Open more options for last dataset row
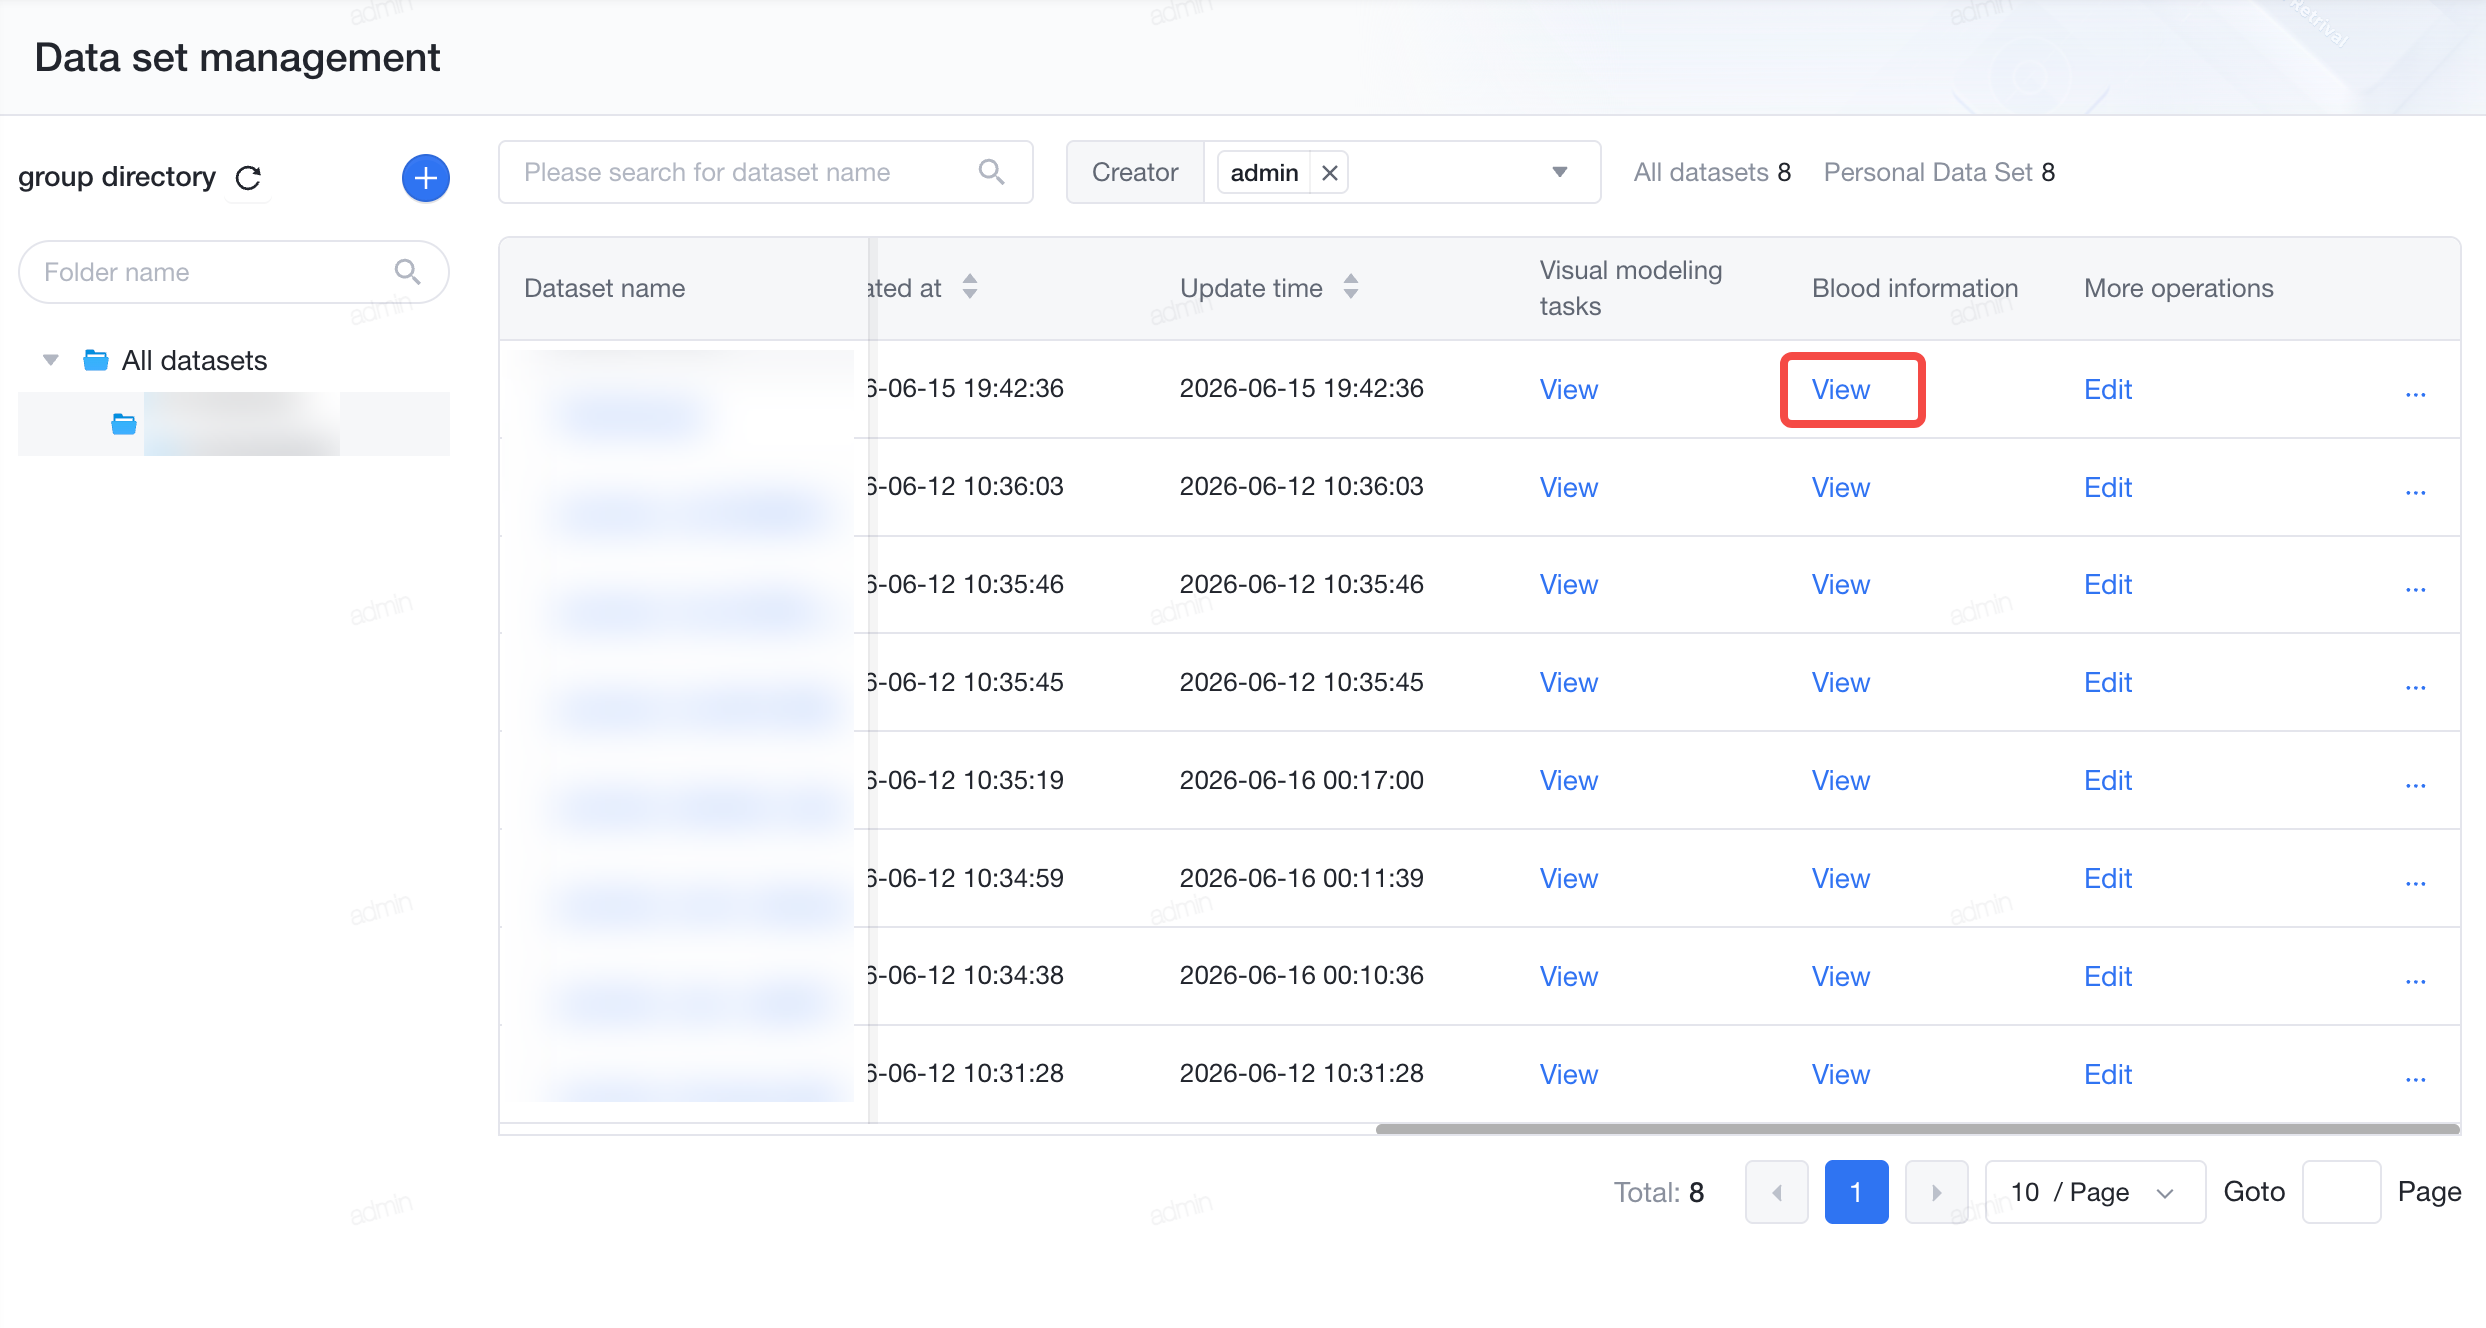The image size is (2486, 1328). coord(2415,1078)
